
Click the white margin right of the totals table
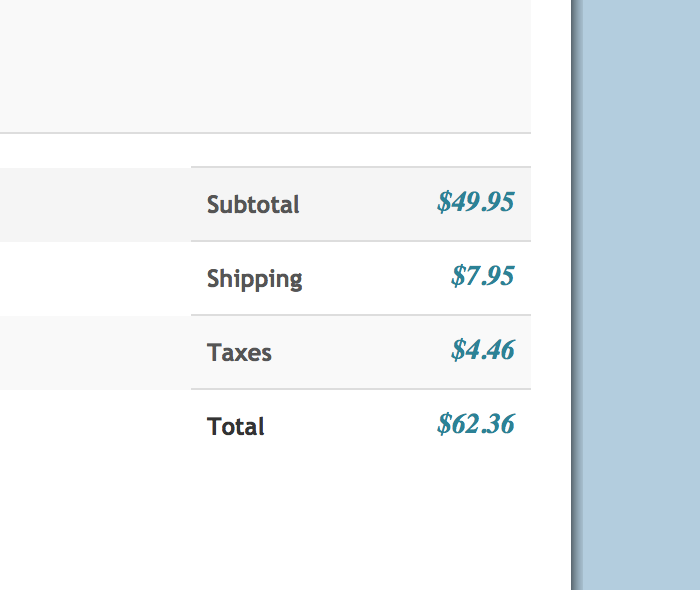click(550, 300)
